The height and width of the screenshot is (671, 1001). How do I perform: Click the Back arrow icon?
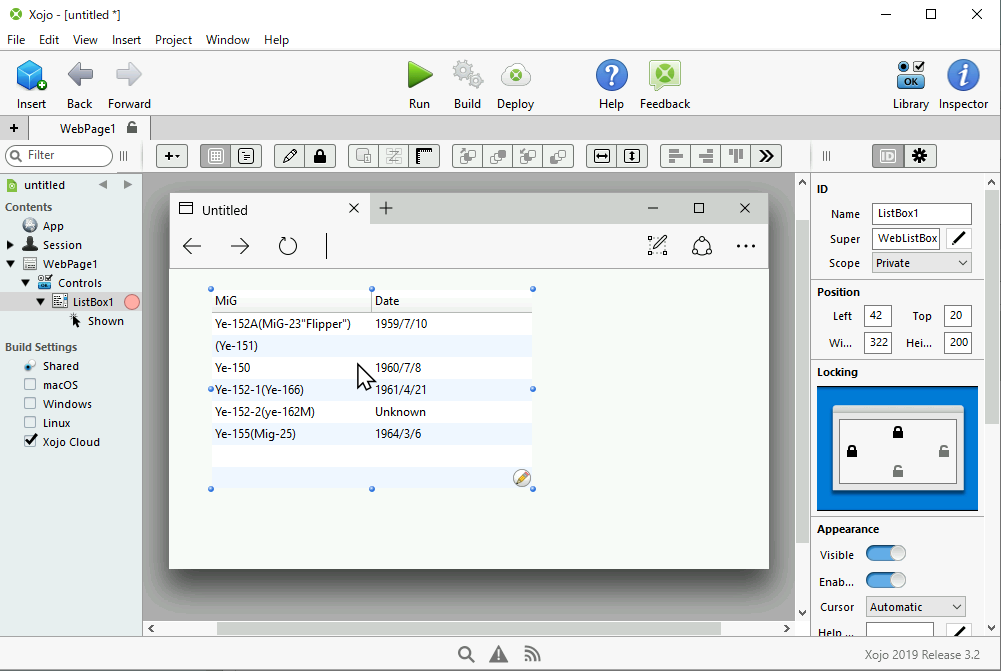[x=80, y=75]
